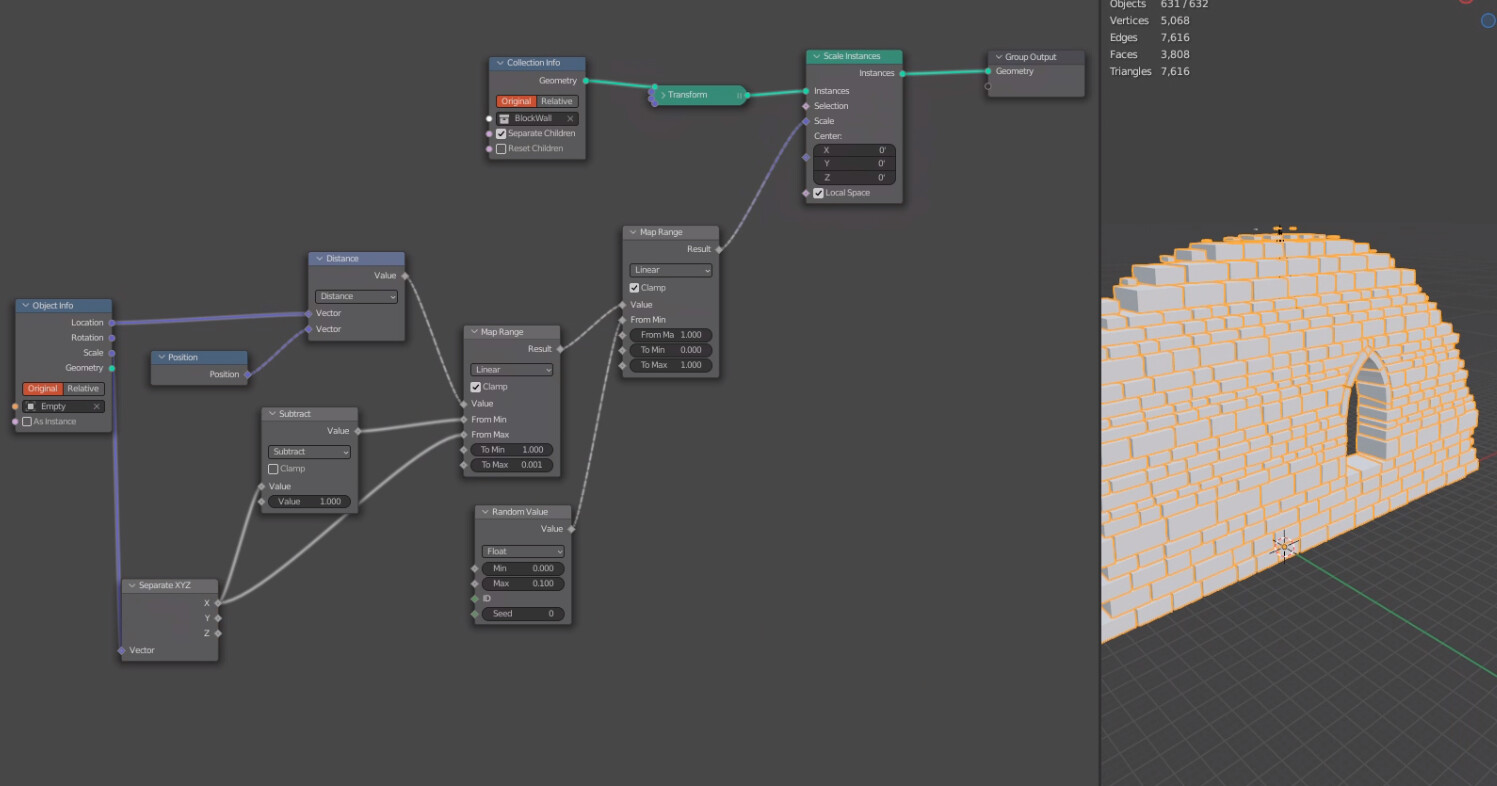The image size is (1497, 786).
Task: Collapse the Subtract node
Action: pos(272,414)
